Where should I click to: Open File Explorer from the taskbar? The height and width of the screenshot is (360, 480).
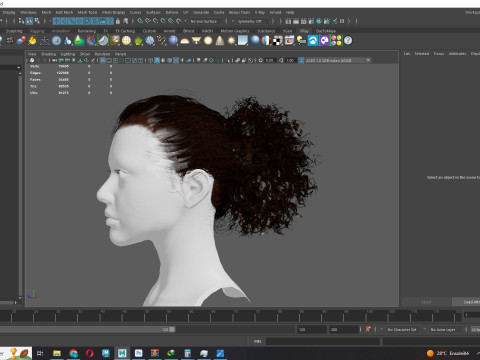point(57,353)
